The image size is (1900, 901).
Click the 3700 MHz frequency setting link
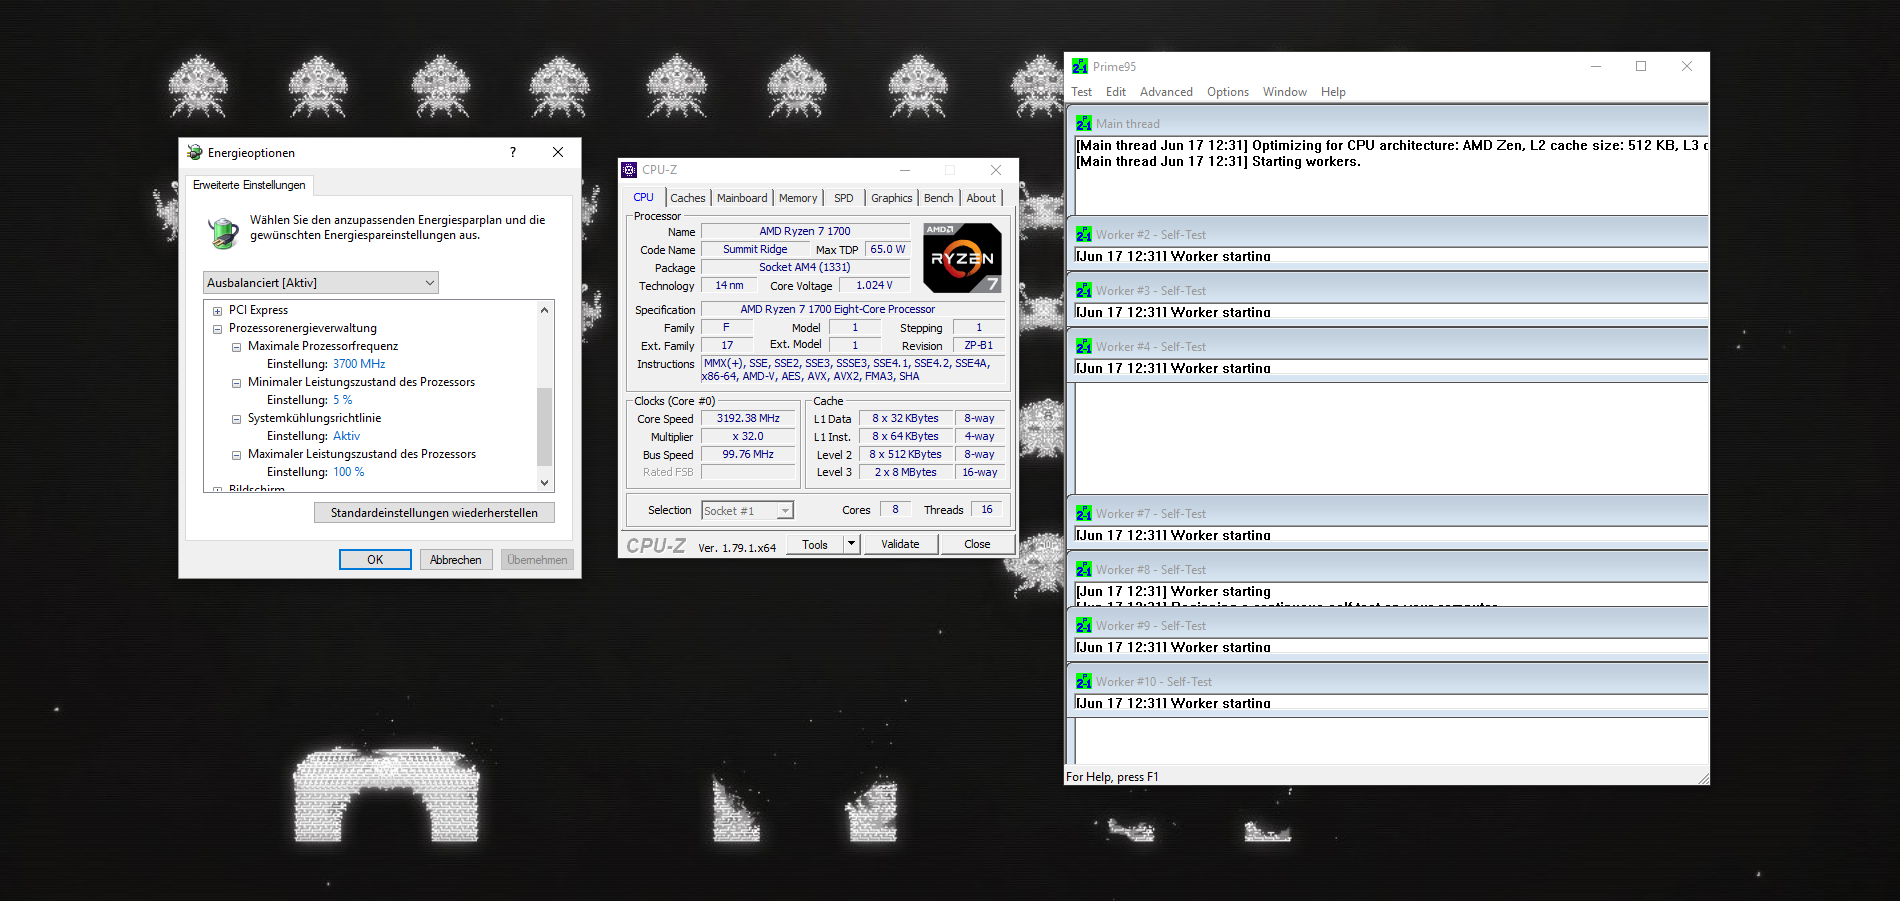click(359, 364)
